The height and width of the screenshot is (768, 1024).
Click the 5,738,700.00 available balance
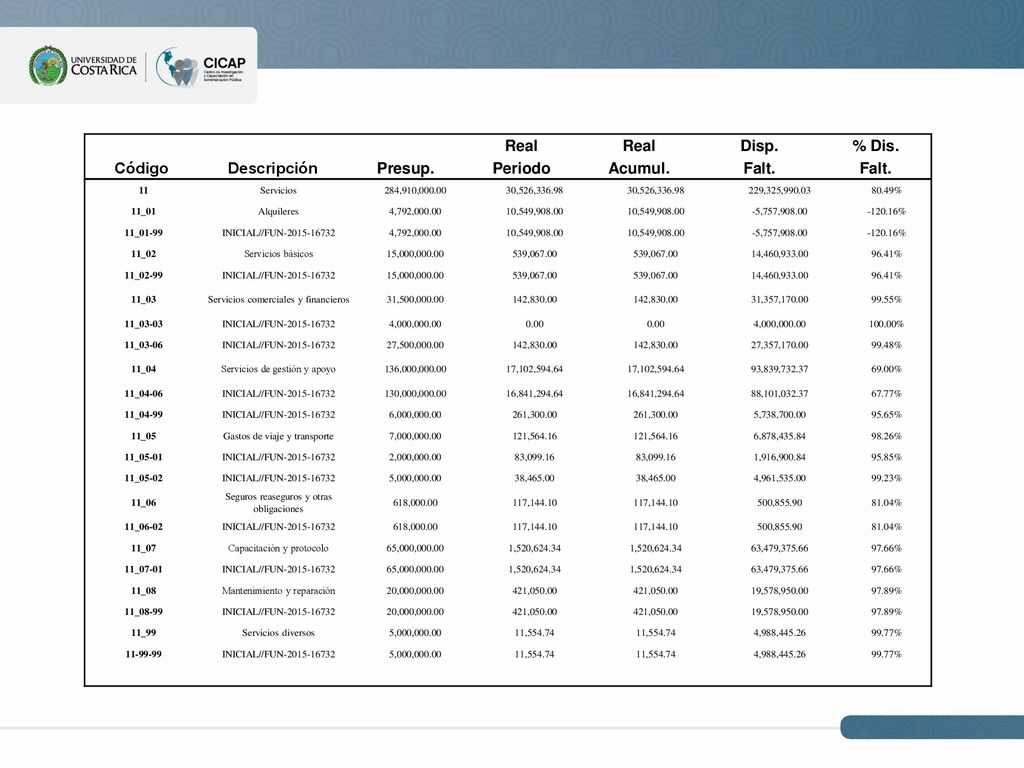tap(780, 415)
